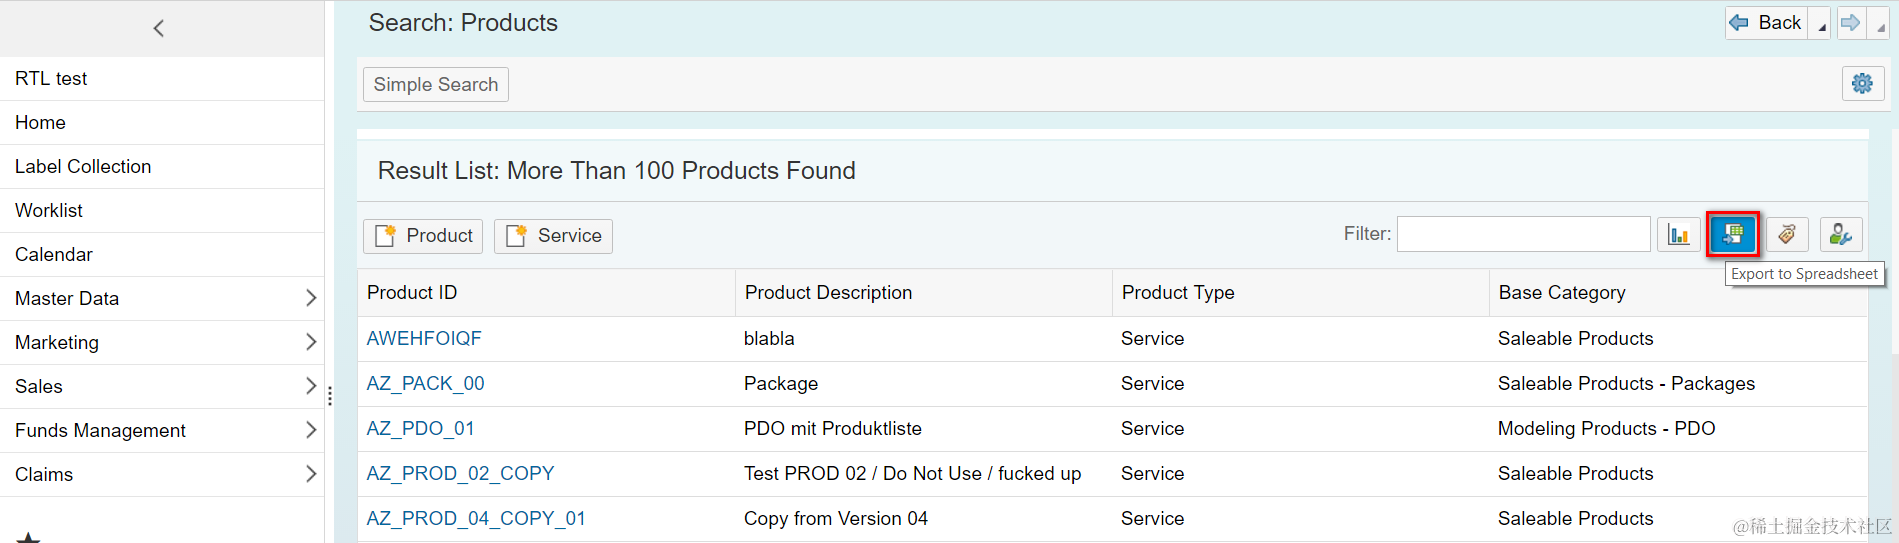Click into the Filter input field
This screenshot has height=543, width=1899.
(x=1523, y=234)
